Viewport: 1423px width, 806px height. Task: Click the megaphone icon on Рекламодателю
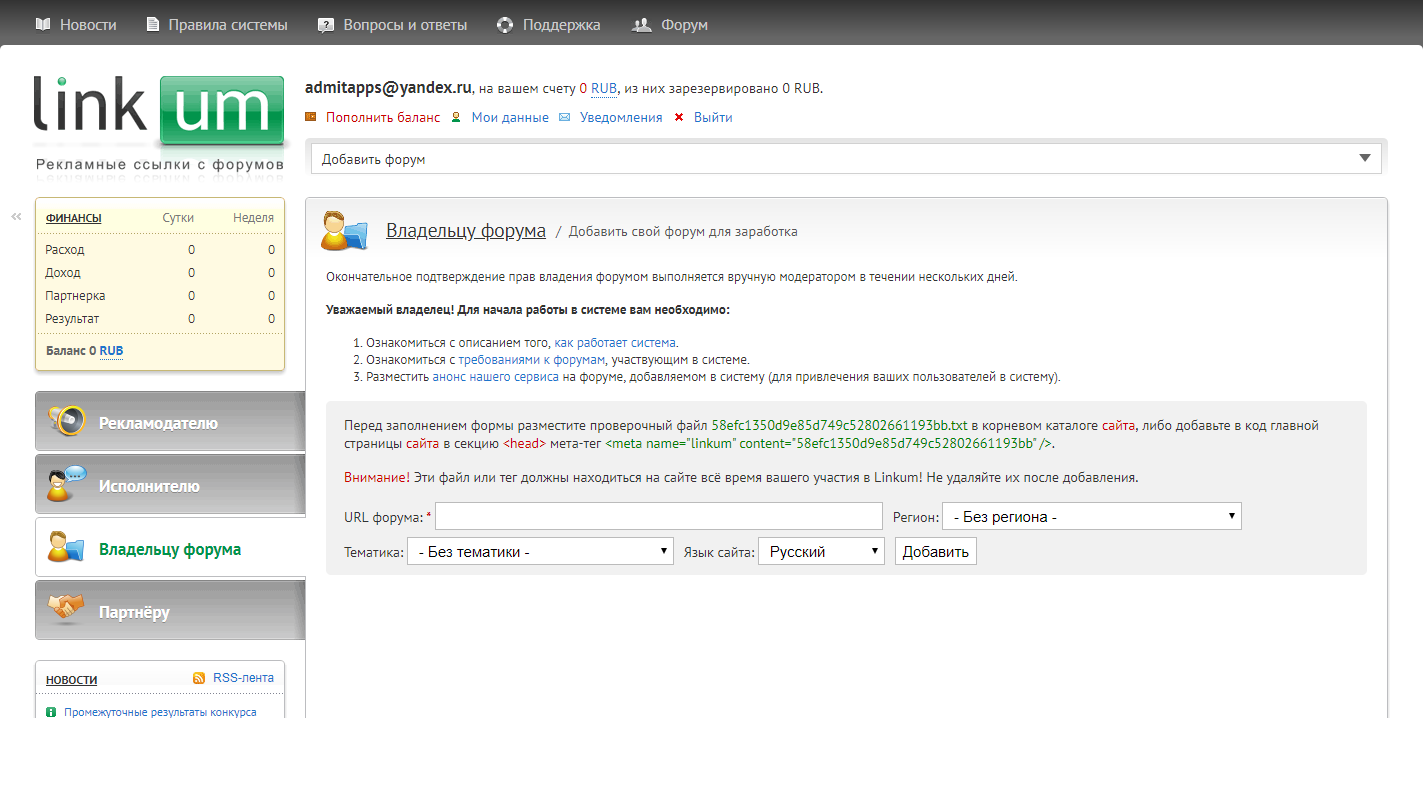coord(68,422)
